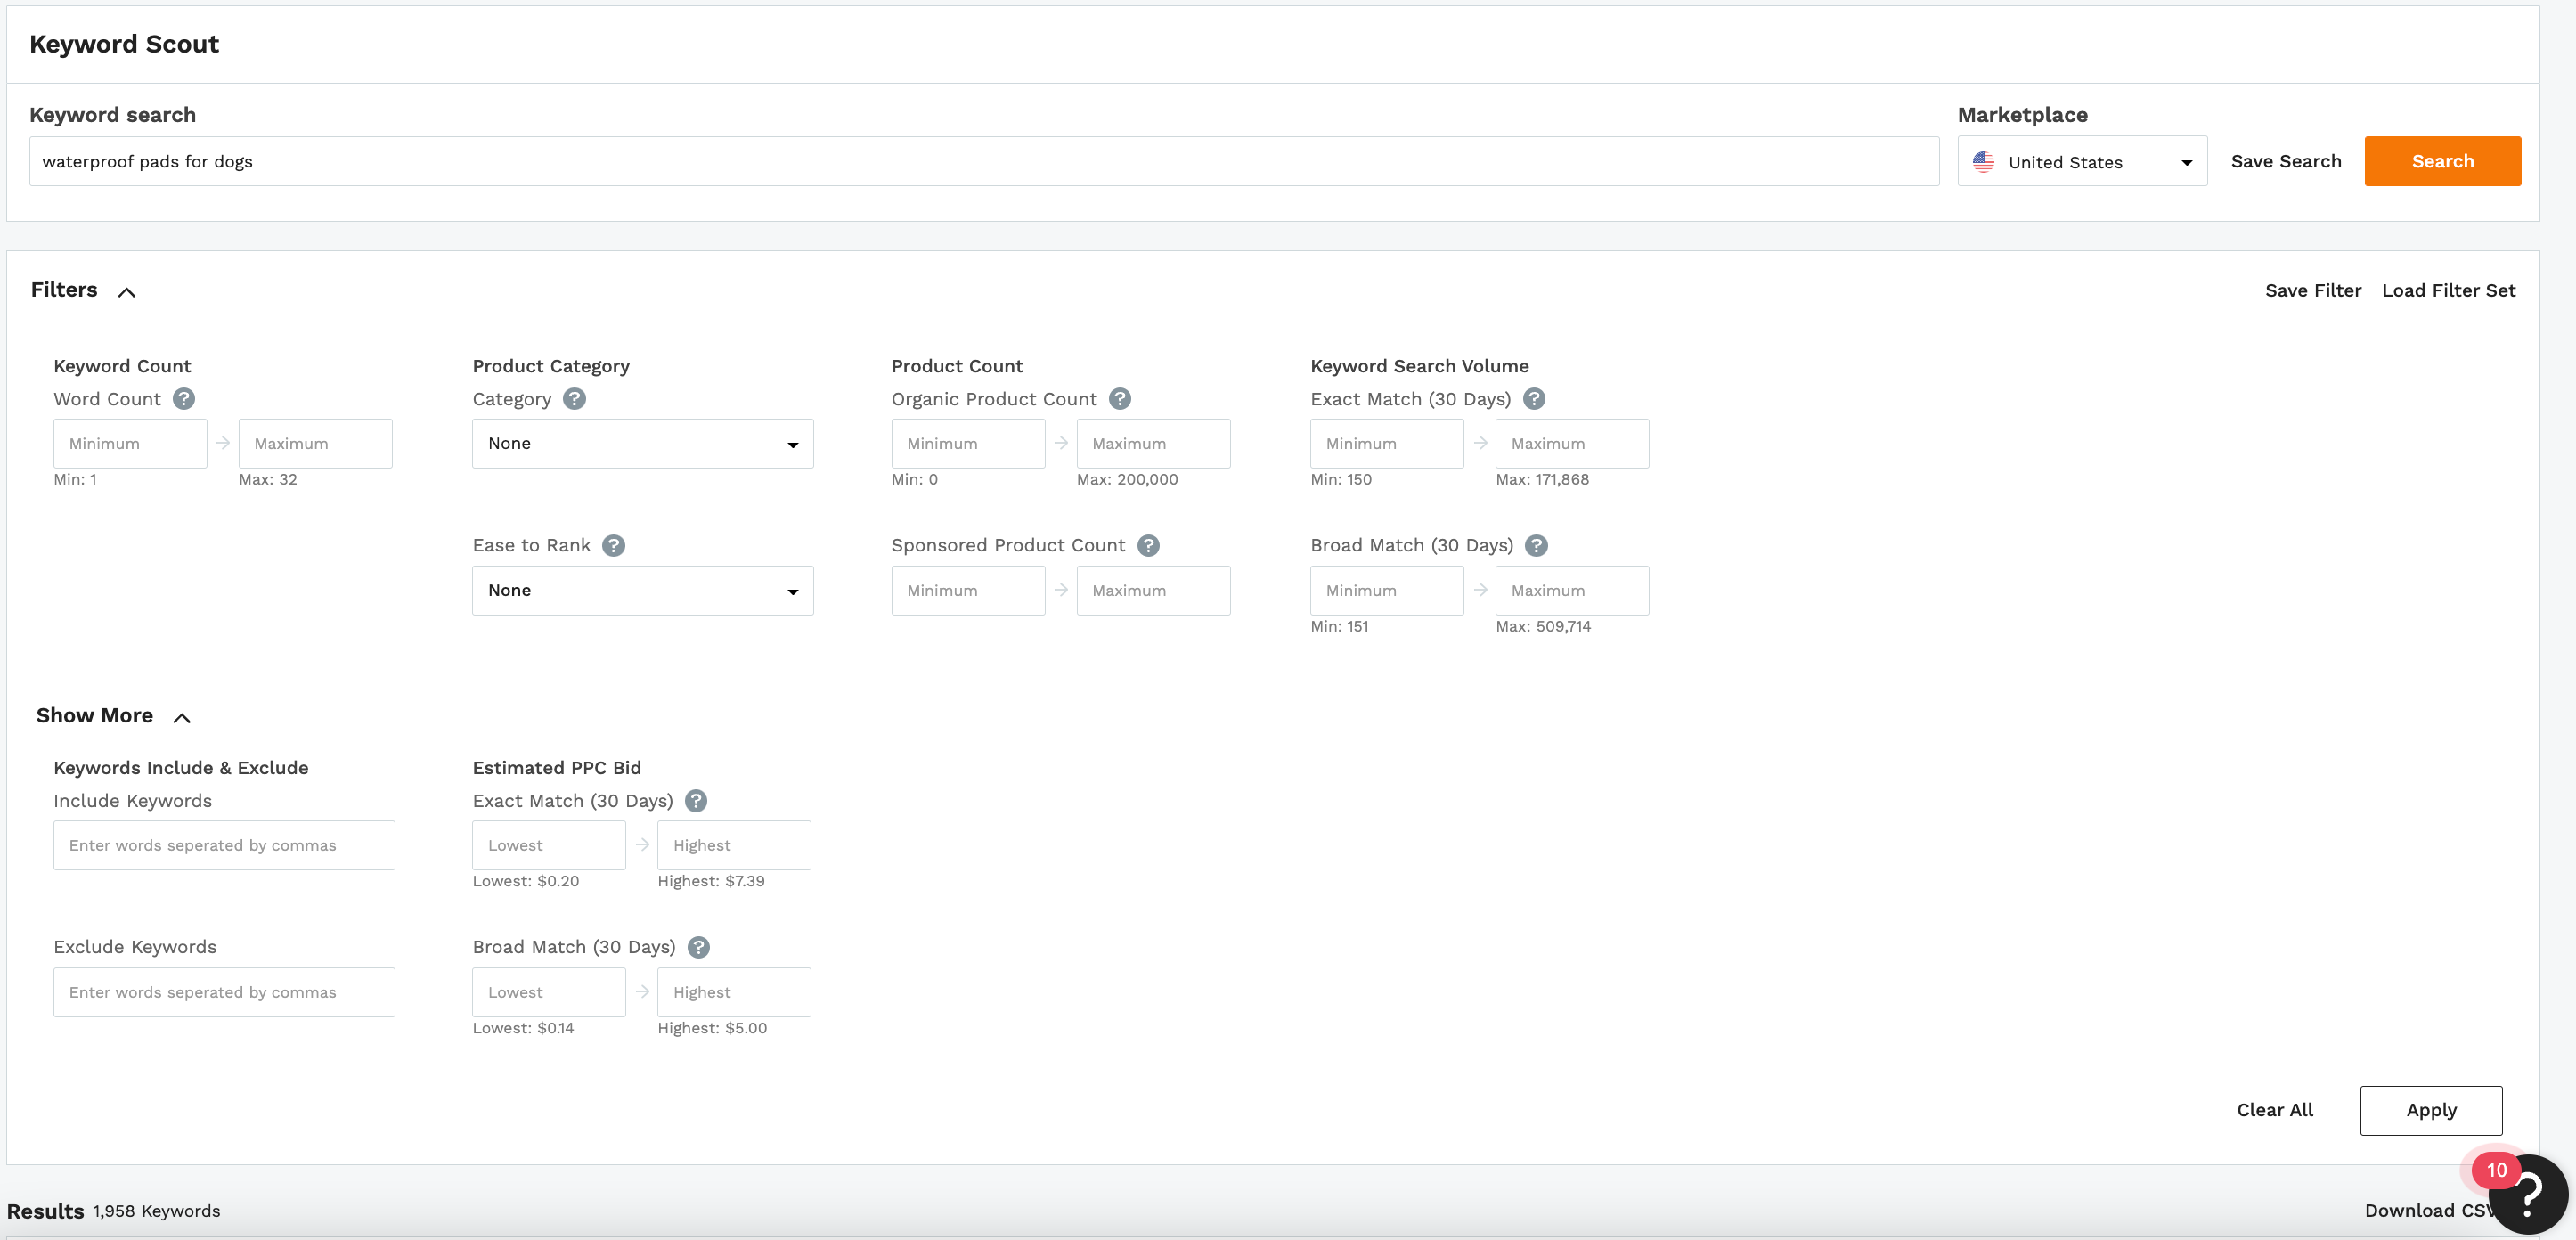Click Search Volume Exact Match Maximum field
Screen dimensions: 2576x1240
point(1572,444)
